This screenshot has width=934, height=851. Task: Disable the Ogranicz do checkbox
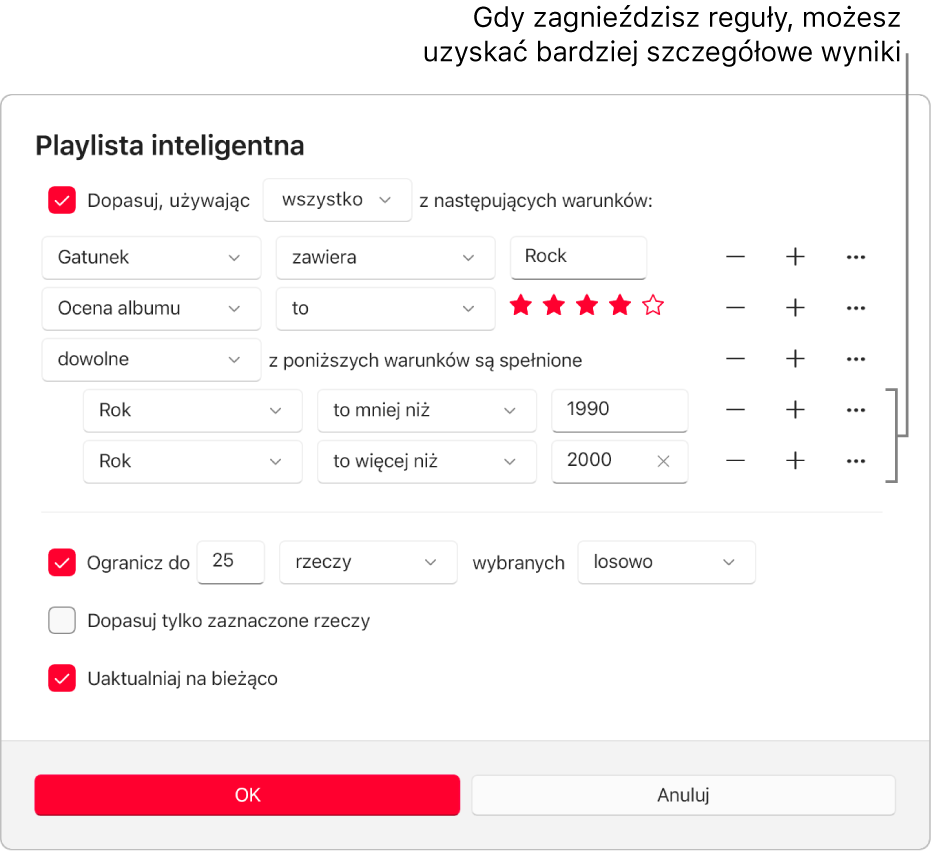click(x=62, y=562)
